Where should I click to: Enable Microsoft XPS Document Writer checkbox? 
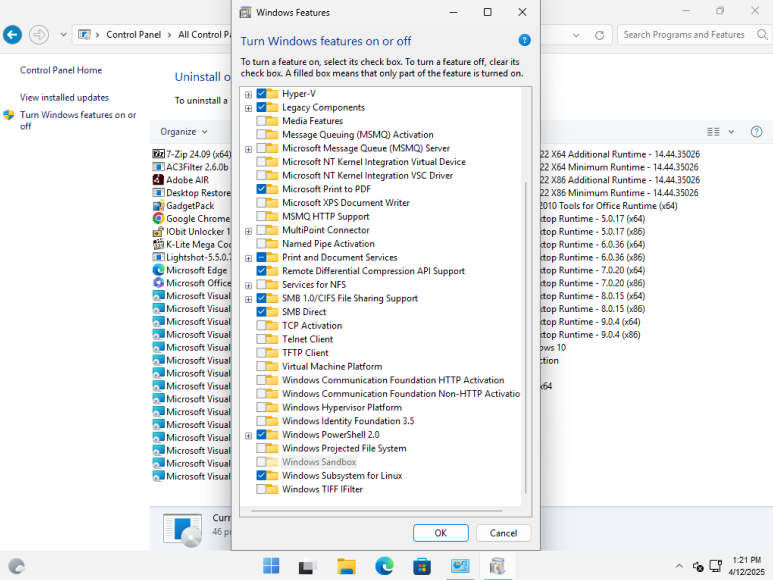pos(261,203)
